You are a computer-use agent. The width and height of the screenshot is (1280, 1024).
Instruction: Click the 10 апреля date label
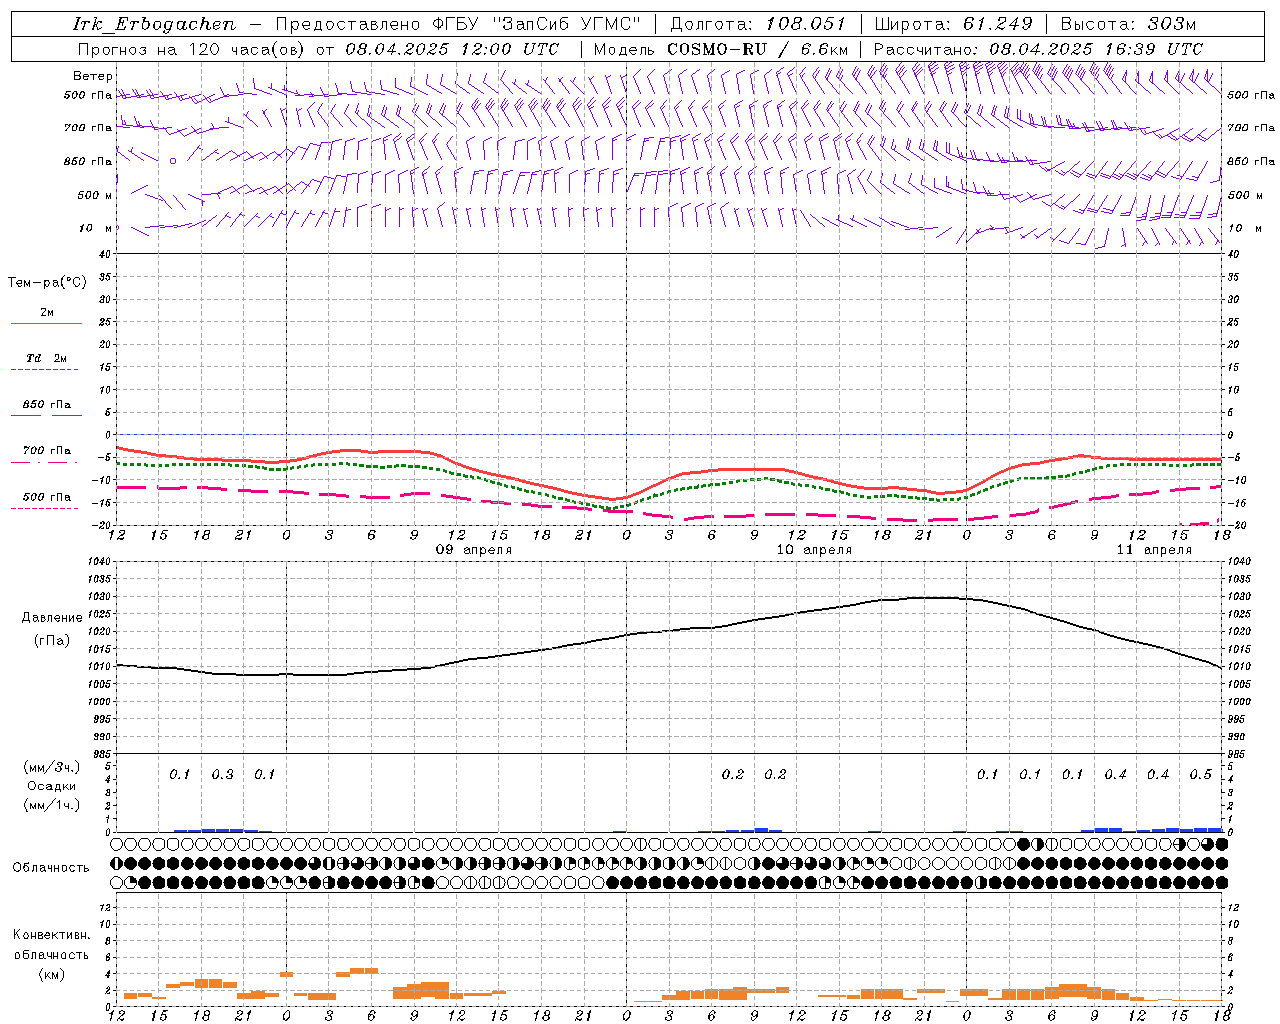pyautogui.click(x=814, y=550)
